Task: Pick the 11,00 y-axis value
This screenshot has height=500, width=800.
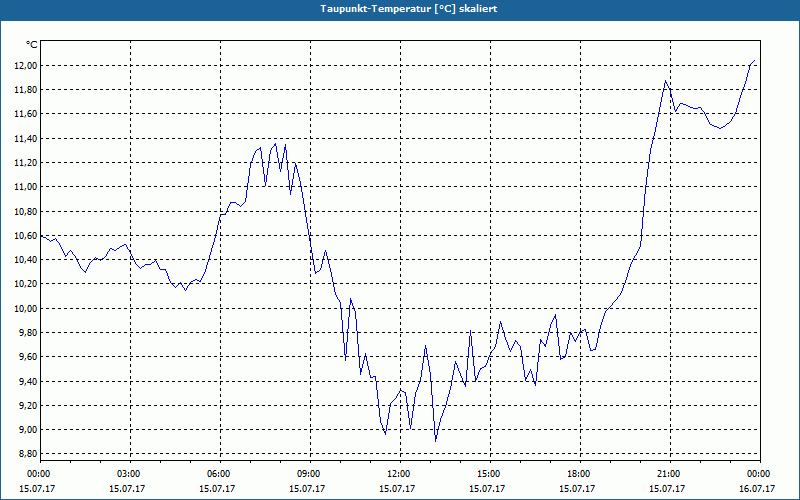Action: pyautogui.click(x=26, y=187)
